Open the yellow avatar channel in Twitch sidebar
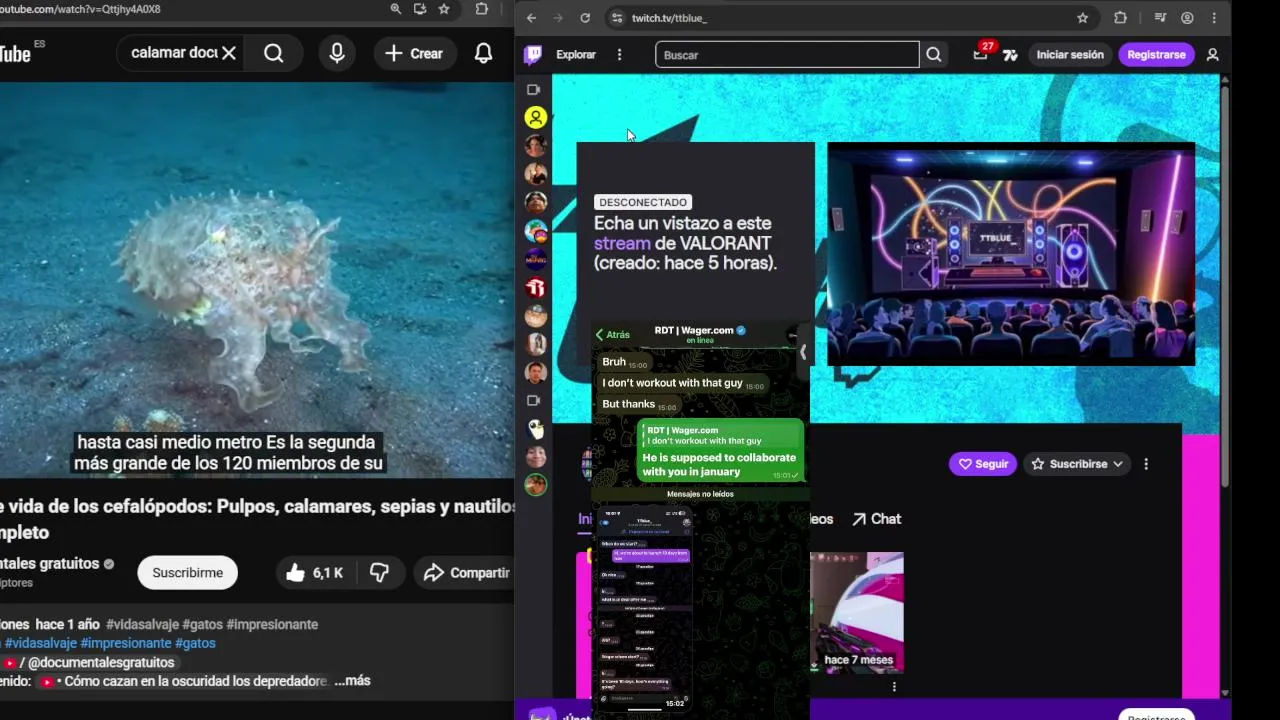 [x=536, y=118]
